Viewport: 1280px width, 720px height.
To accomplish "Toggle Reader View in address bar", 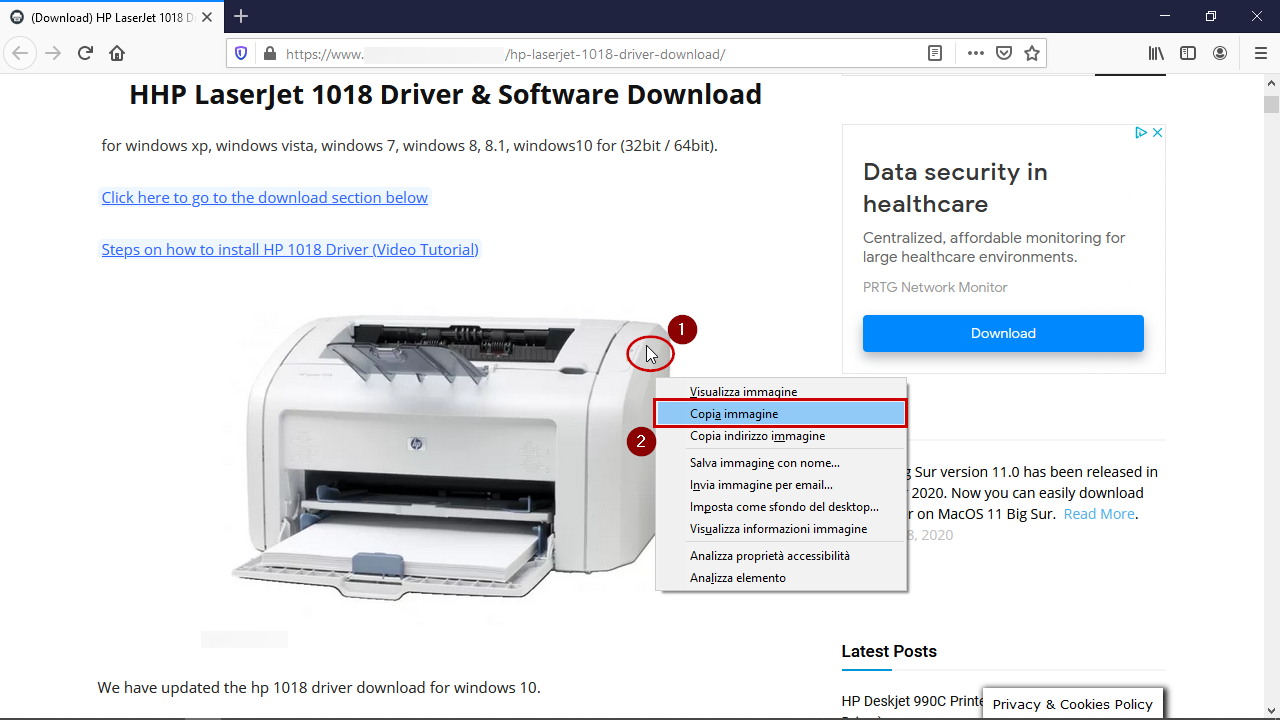I will click(x=935, y=54).
